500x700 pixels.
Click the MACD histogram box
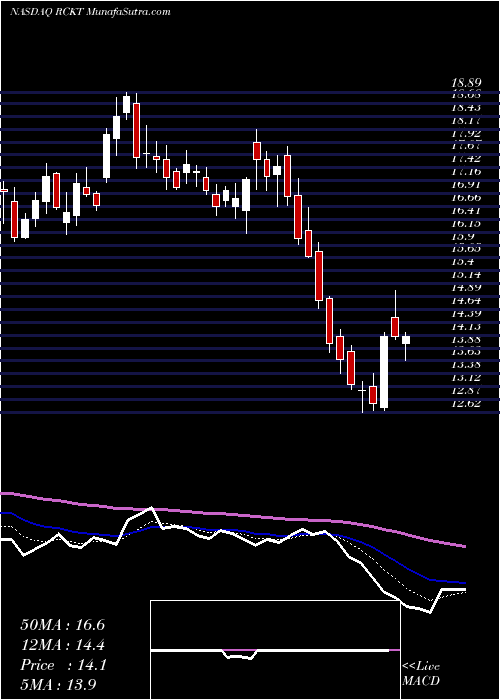pos(275,650)
